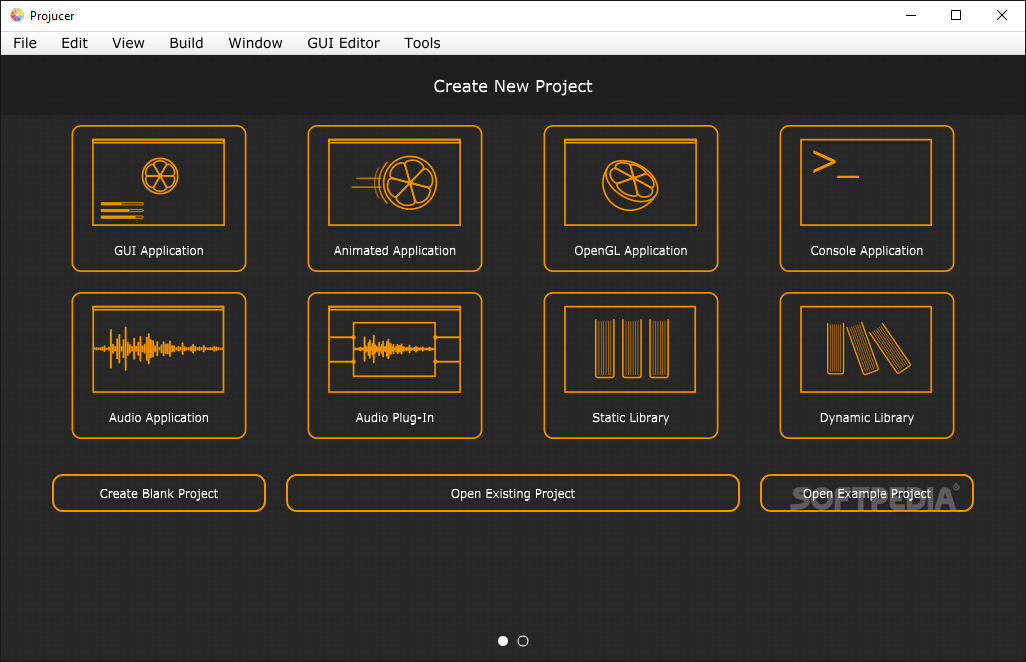Open the File menu

point(25,43)
